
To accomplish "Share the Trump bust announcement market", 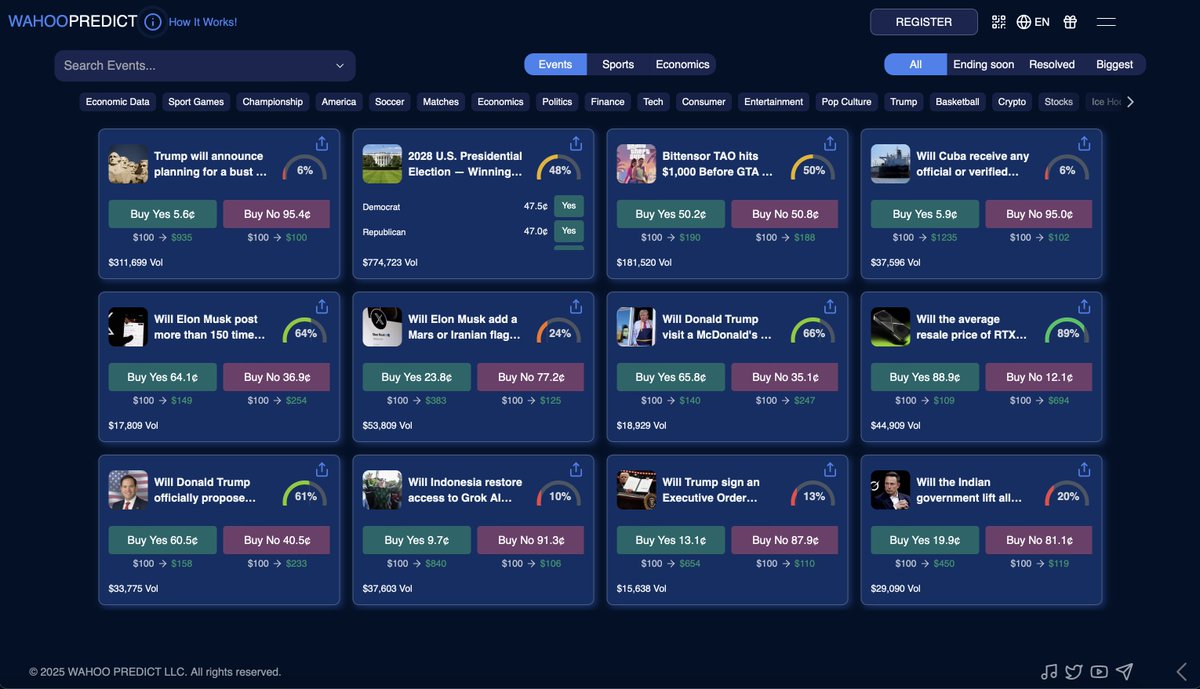I will pos(321,143).
